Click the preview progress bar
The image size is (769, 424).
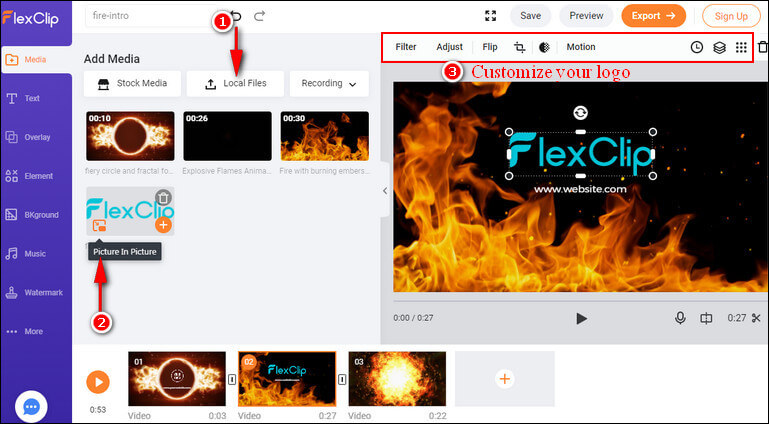(x=581, y=300)
